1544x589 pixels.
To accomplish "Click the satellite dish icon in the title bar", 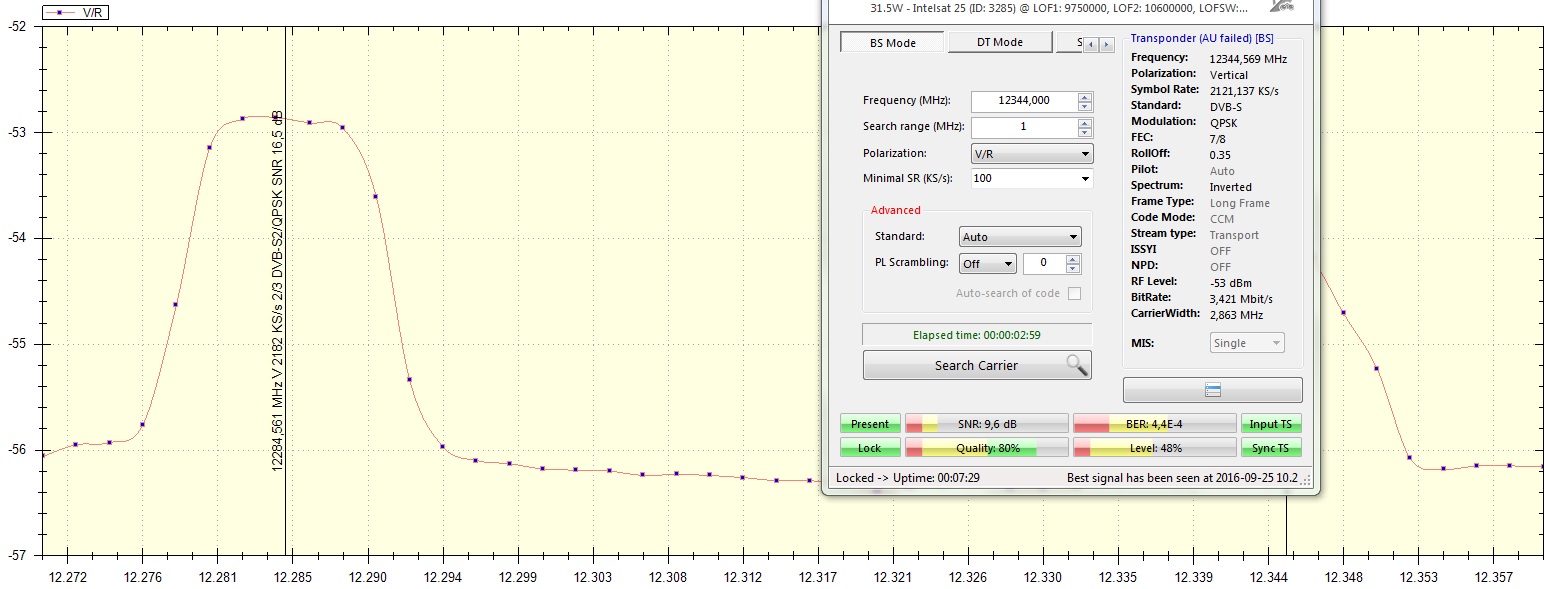I will [1281, 8].
